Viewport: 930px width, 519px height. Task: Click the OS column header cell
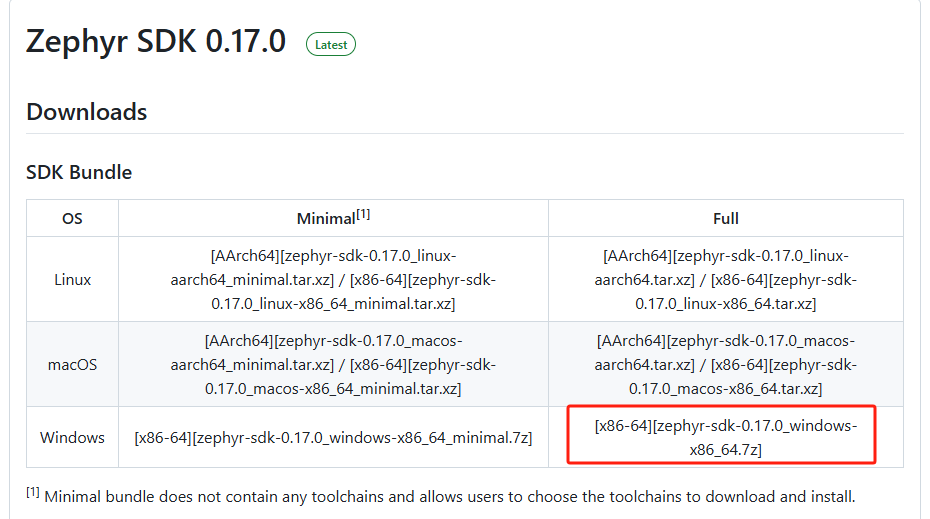72,218
